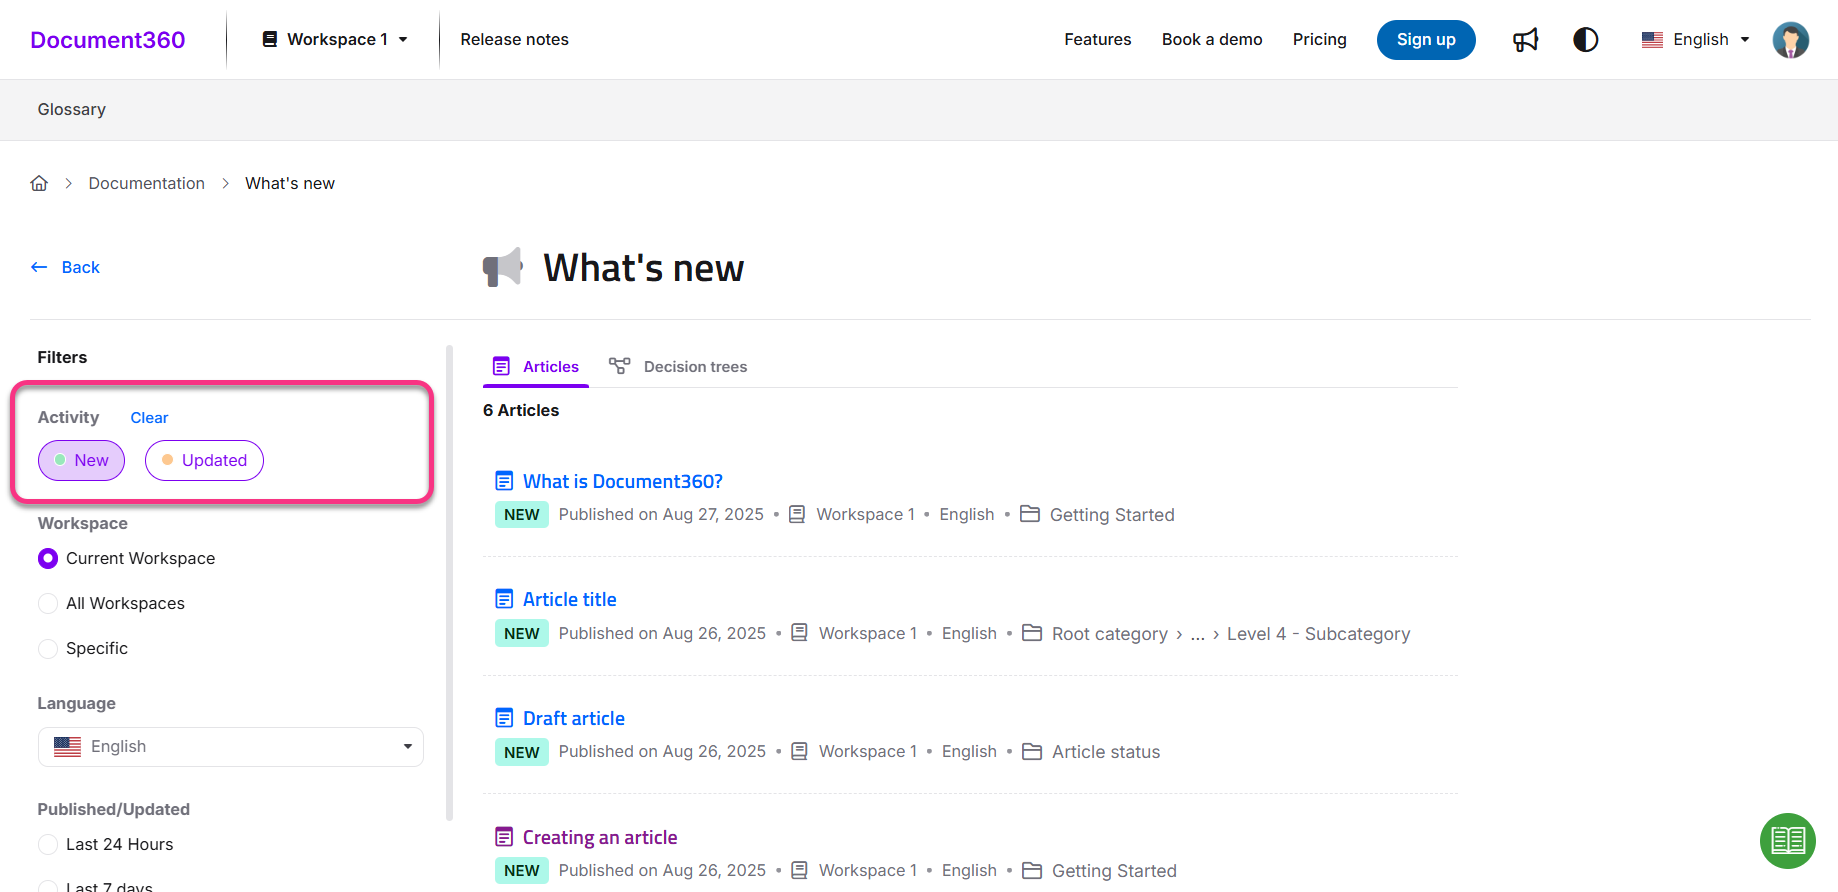The height and width of the screenshot is (892, 1838).
Task: Click Getting Started under What is Document360?
Action: tap(1112, 515)
